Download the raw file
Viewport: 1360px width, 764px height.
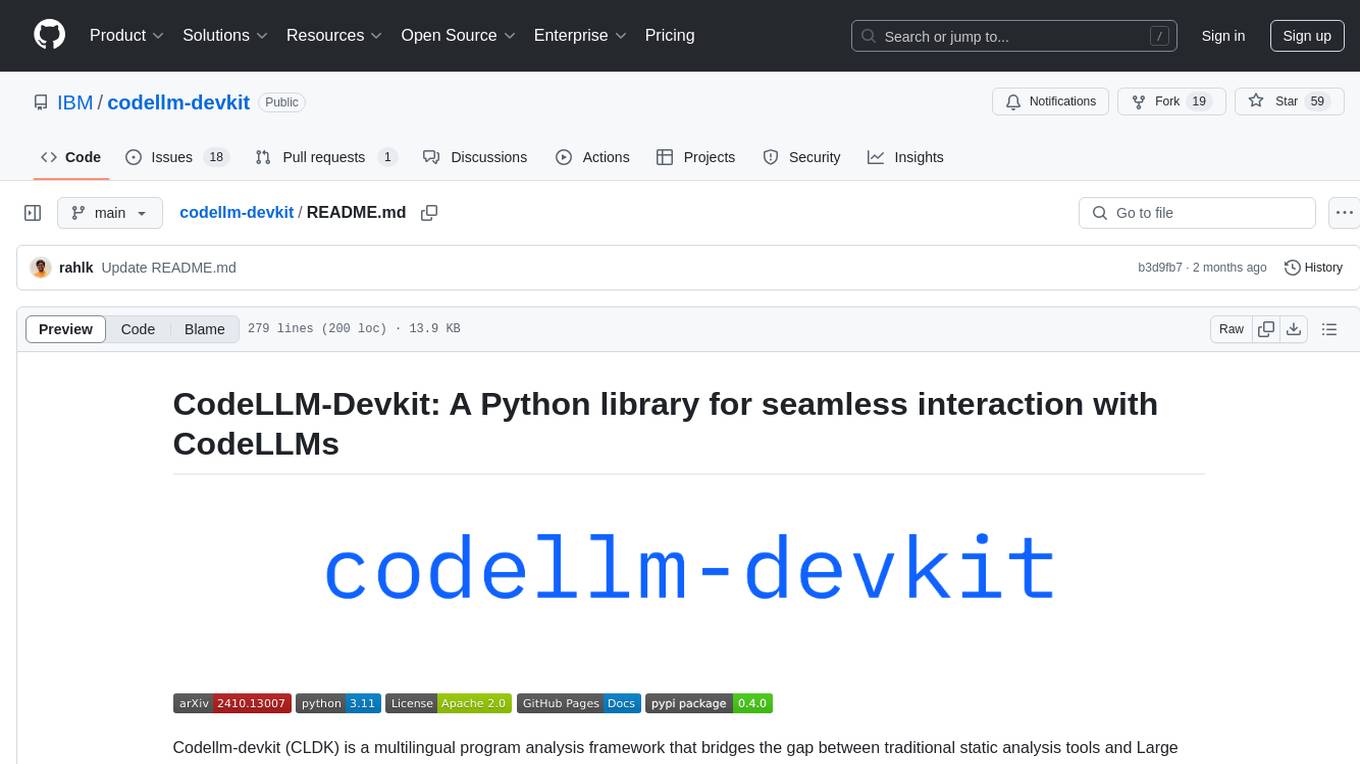[1294, 329]
